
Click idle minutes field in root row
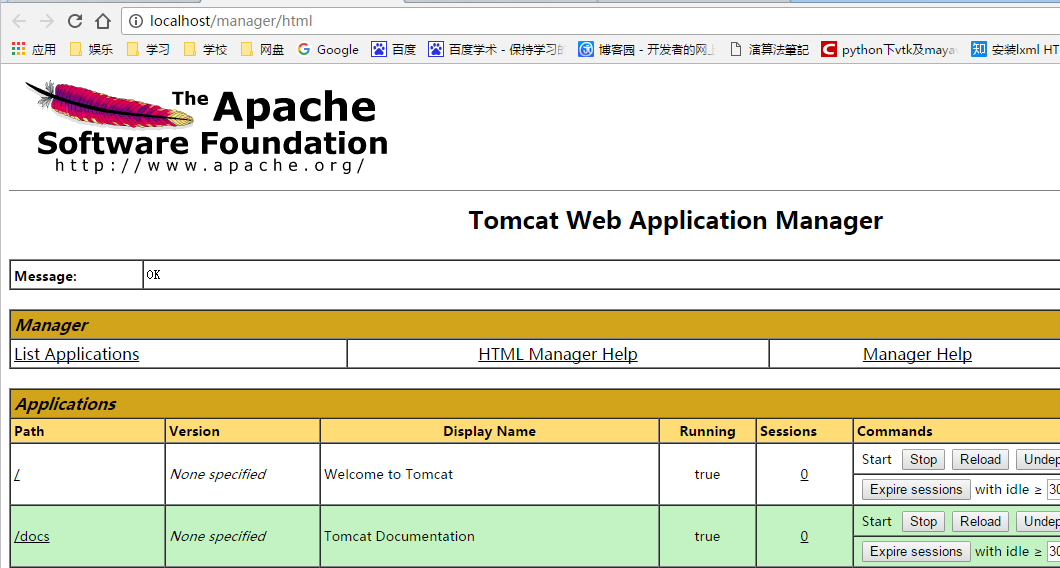click(1054, 490)
